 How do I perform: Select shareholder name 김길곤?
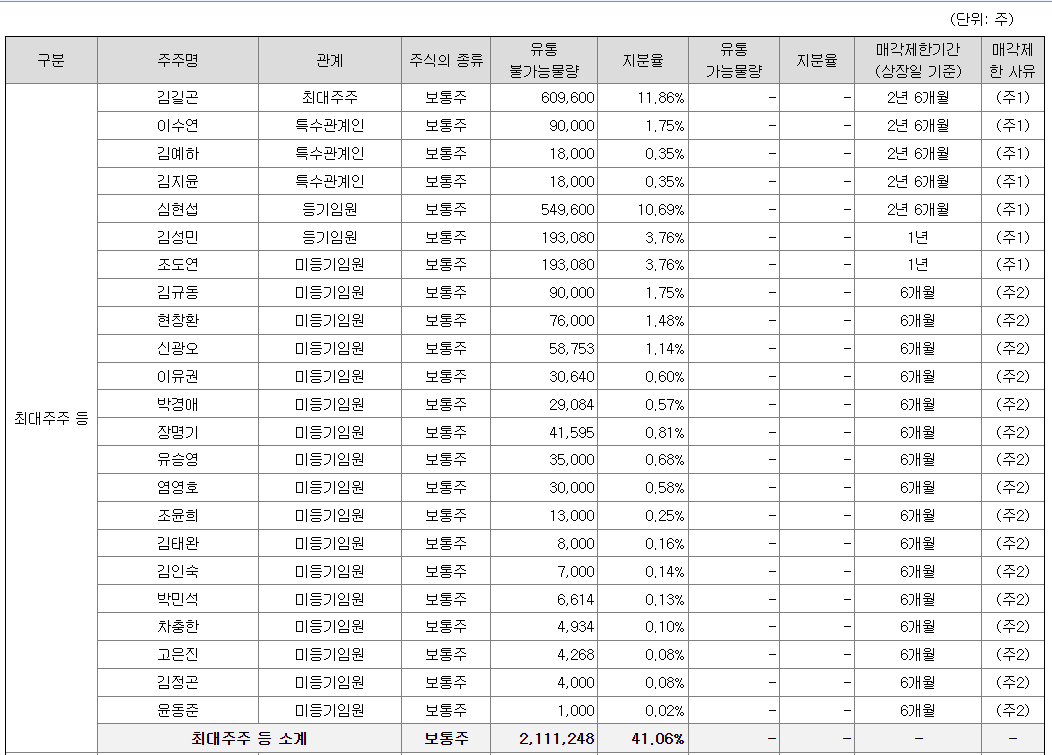[178, 98]
